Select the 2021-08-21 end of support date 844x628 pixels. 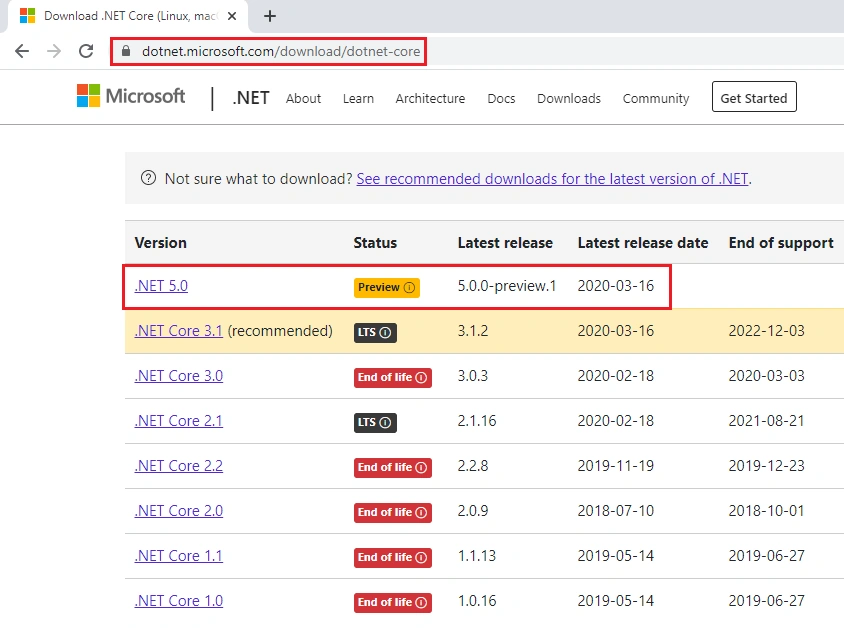pyautogui.click(x=766, y=421)
